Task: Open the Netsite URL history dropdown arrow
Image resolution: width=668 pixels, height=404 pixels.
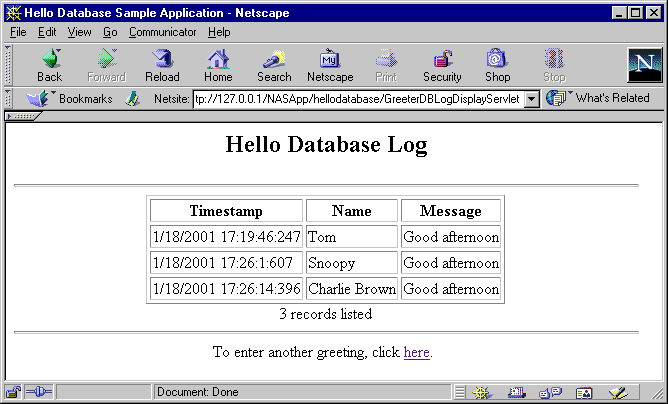Action: pyautogui.click(x=532, y=99)
